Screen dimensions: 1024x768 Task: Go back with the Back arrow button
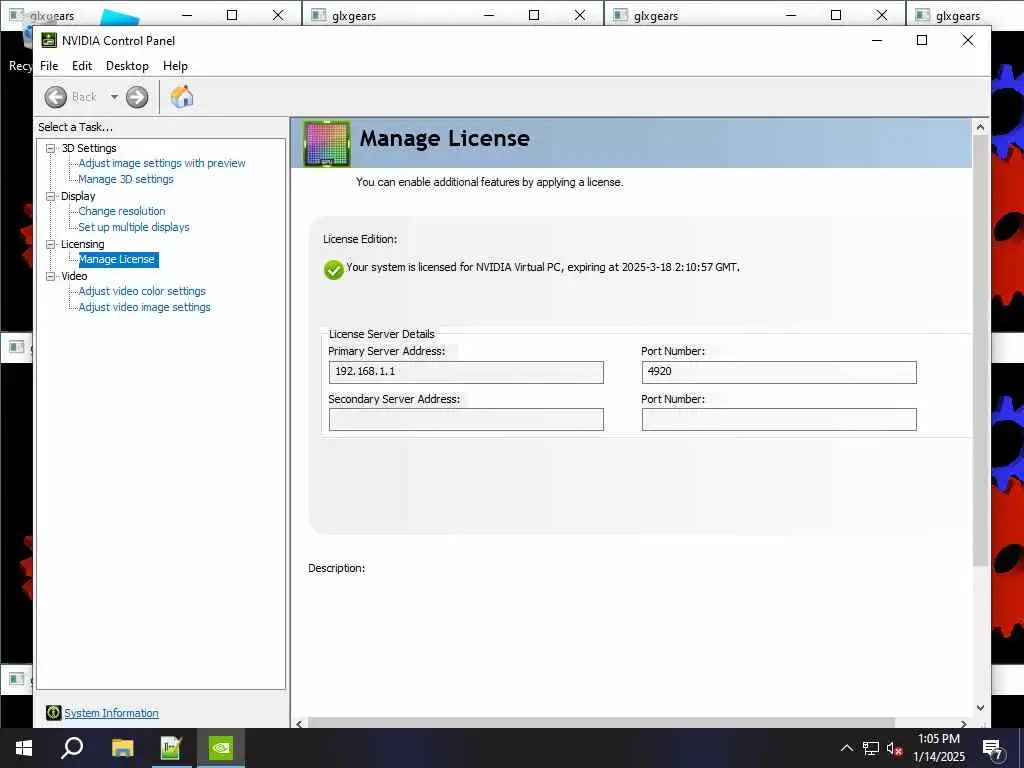(x=56, y=97)
